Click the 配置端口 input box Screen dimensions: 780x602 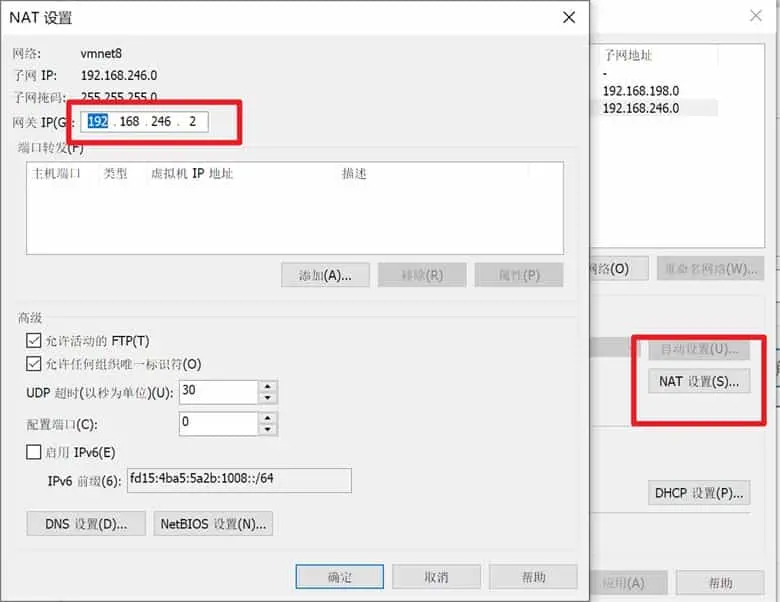click(218, 423)
